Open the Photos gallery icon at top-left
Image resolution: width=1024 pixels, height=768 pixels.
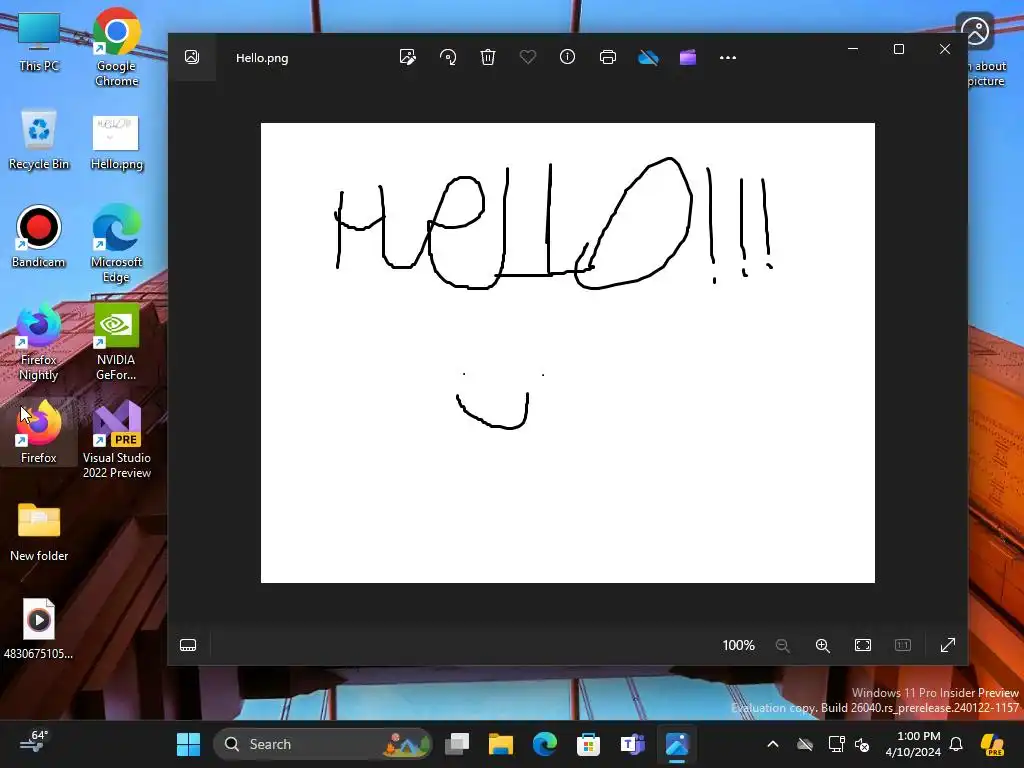pyautogui.click(x=192, y=57)
